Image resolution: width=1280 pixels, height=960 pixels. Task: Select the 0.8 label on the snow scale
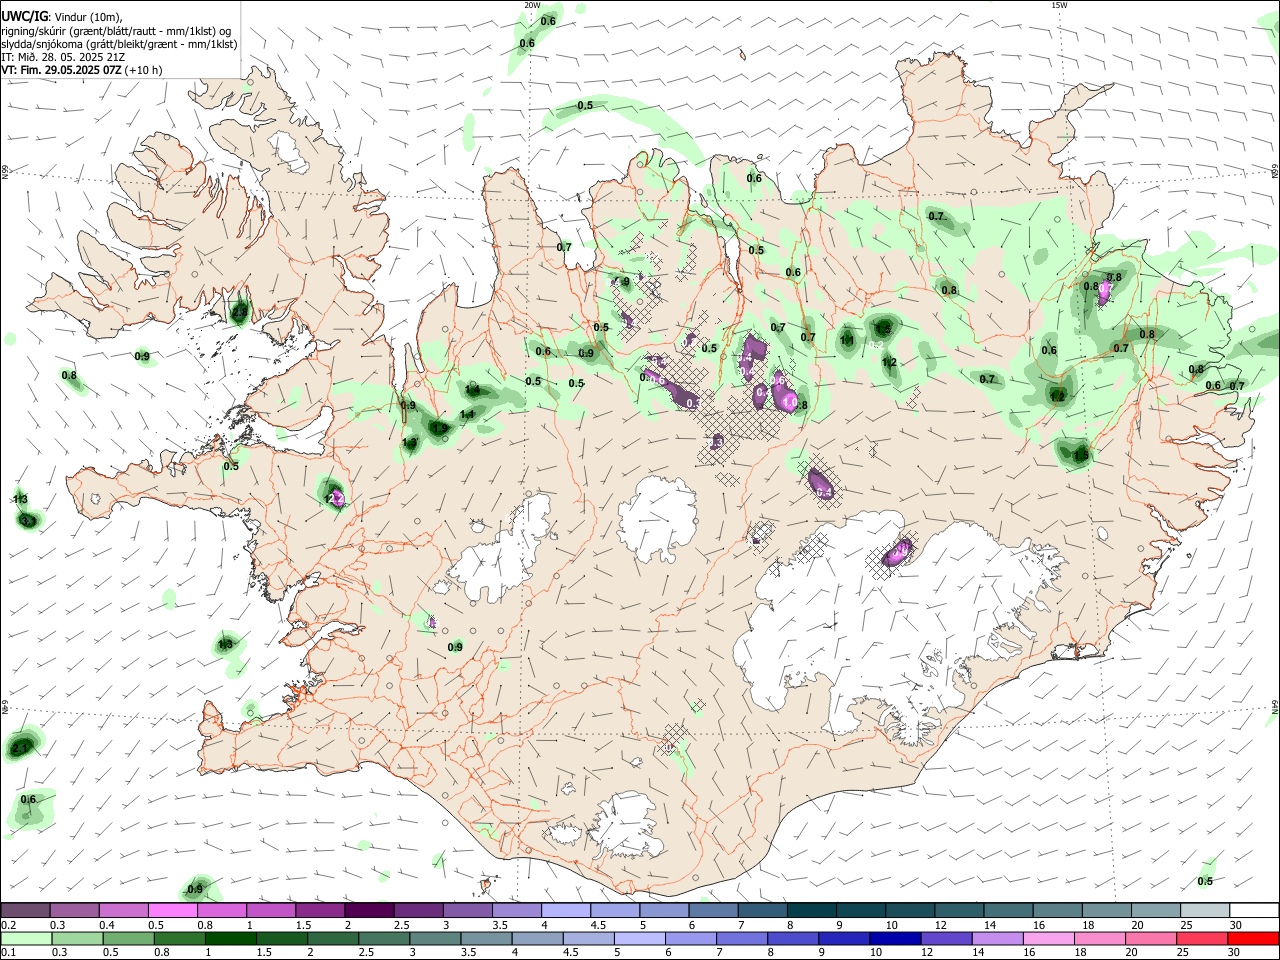click(205, 925)
